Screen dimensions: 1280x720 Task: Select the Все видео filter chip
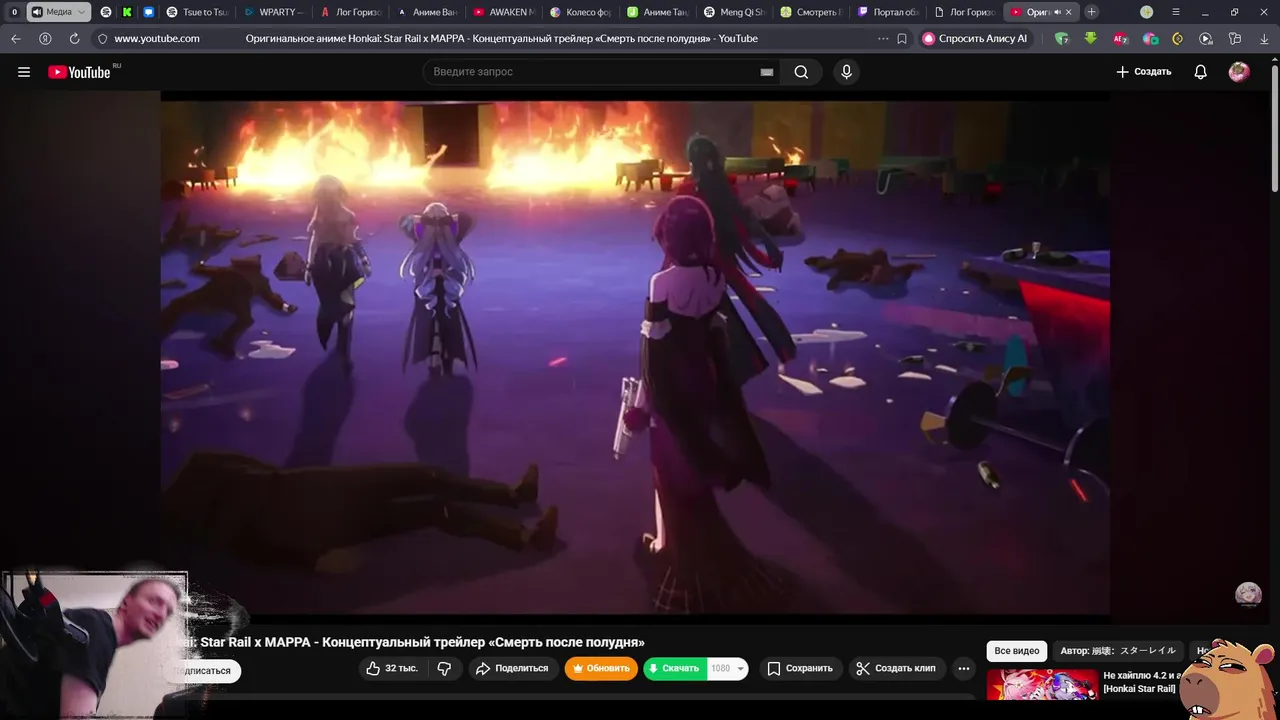point(1017,651)
